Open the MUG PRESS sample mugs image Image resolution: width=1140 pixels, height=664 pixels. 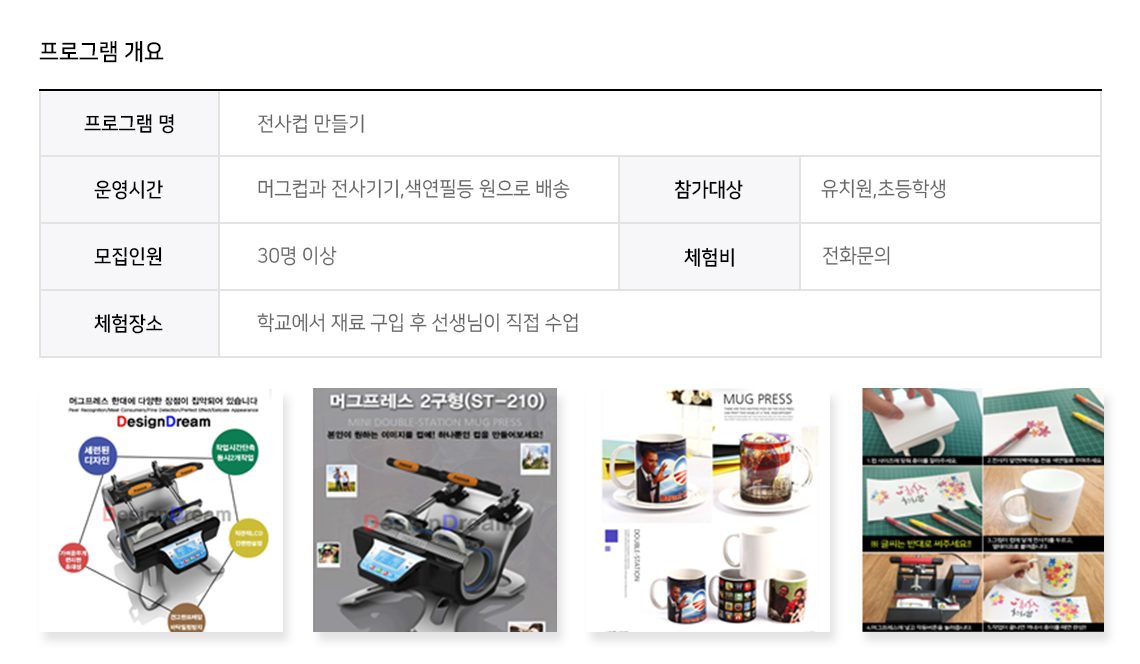pos(708,509)
